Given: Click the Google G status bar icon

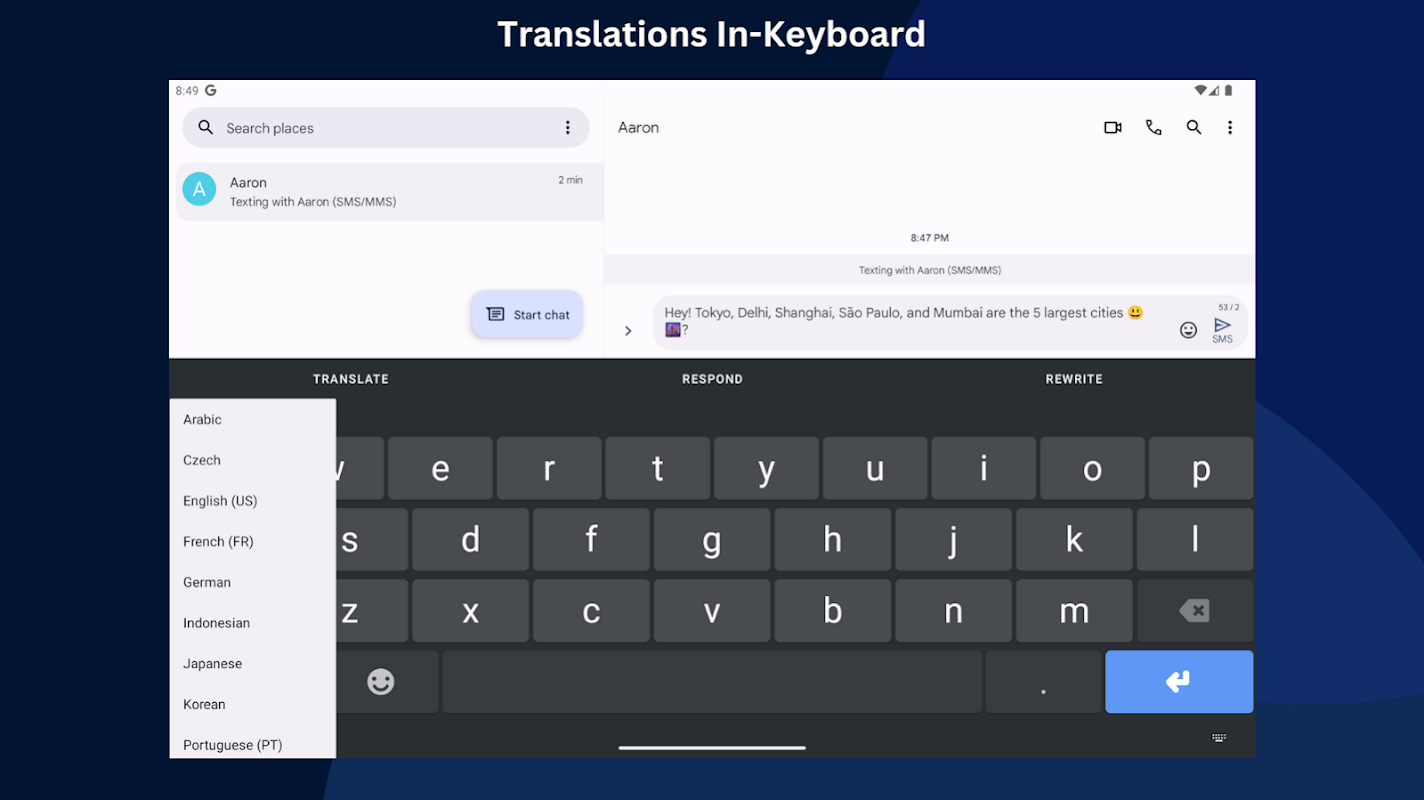Looking at the screenshot, I should (x=211, y=90).
